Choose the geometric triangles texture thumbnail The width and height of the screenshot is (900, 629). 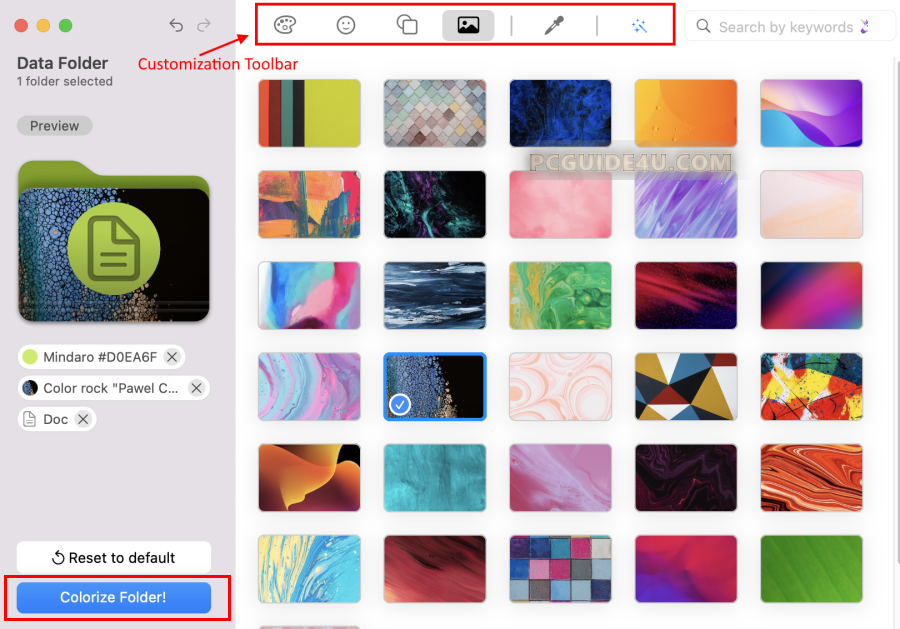[x=685, y=386]
